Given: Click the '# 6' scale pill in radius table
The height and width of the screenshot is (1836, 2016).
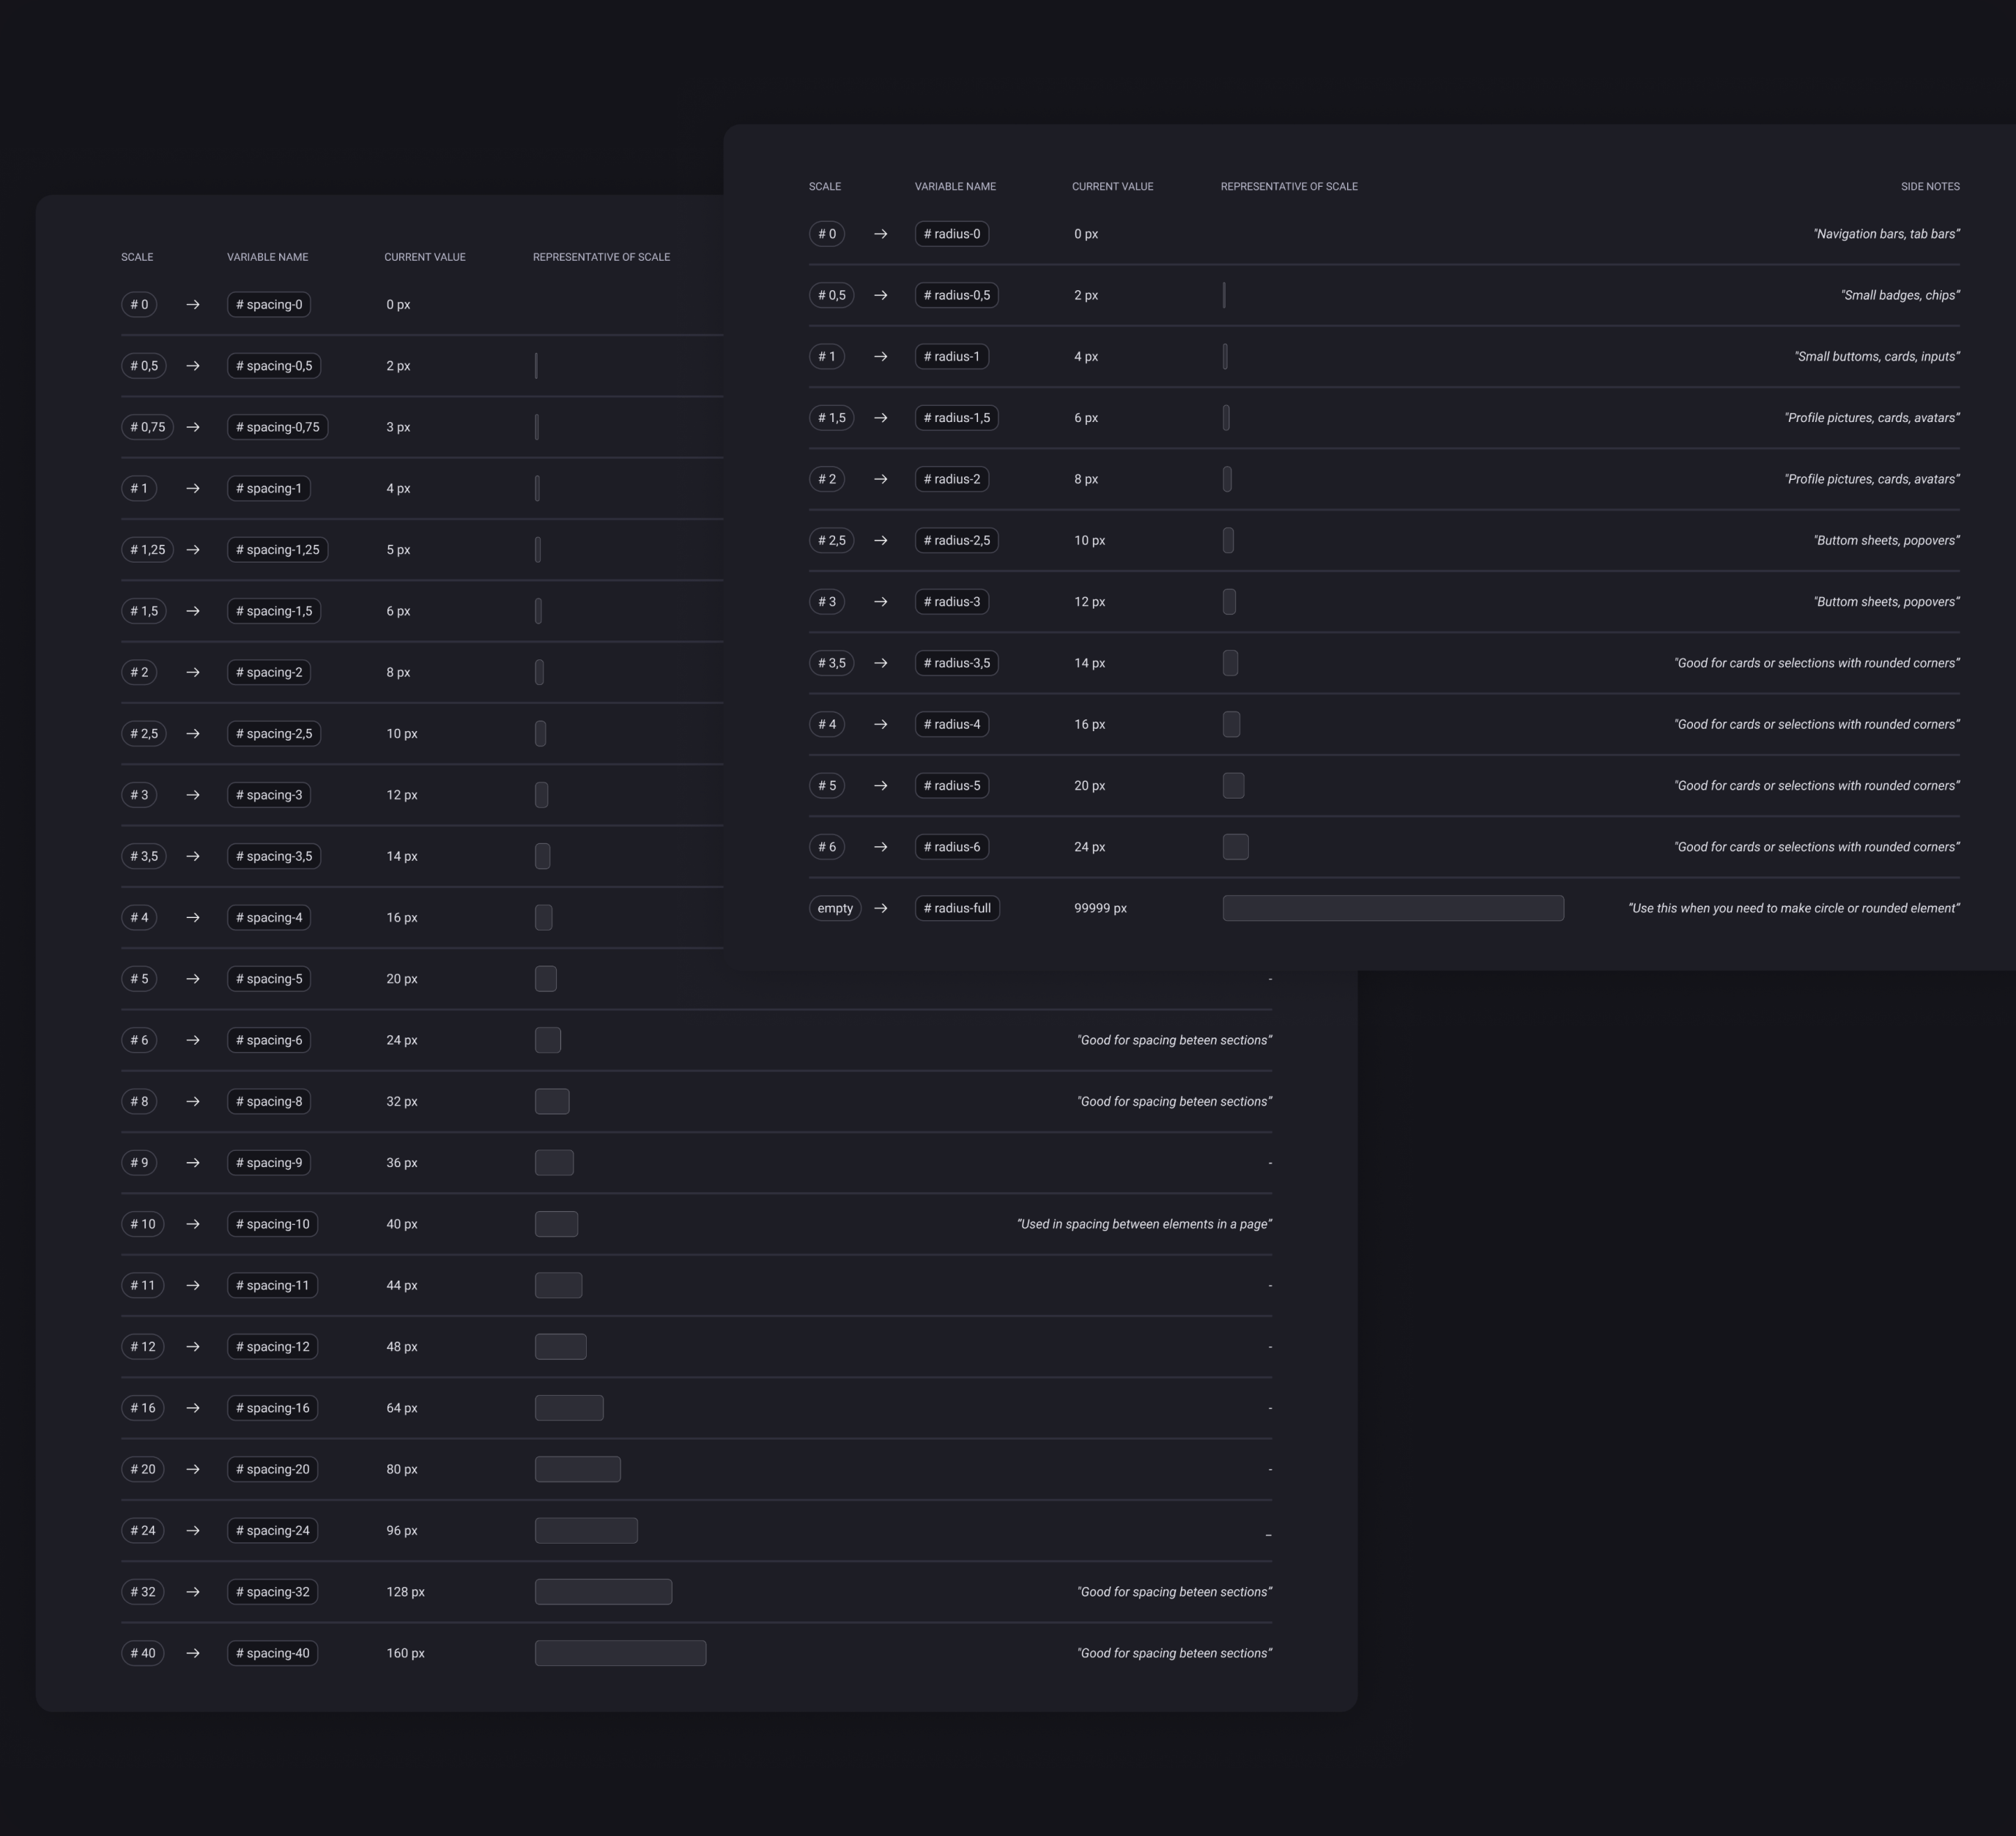Looking at the screenshot, I should [827, 847].
